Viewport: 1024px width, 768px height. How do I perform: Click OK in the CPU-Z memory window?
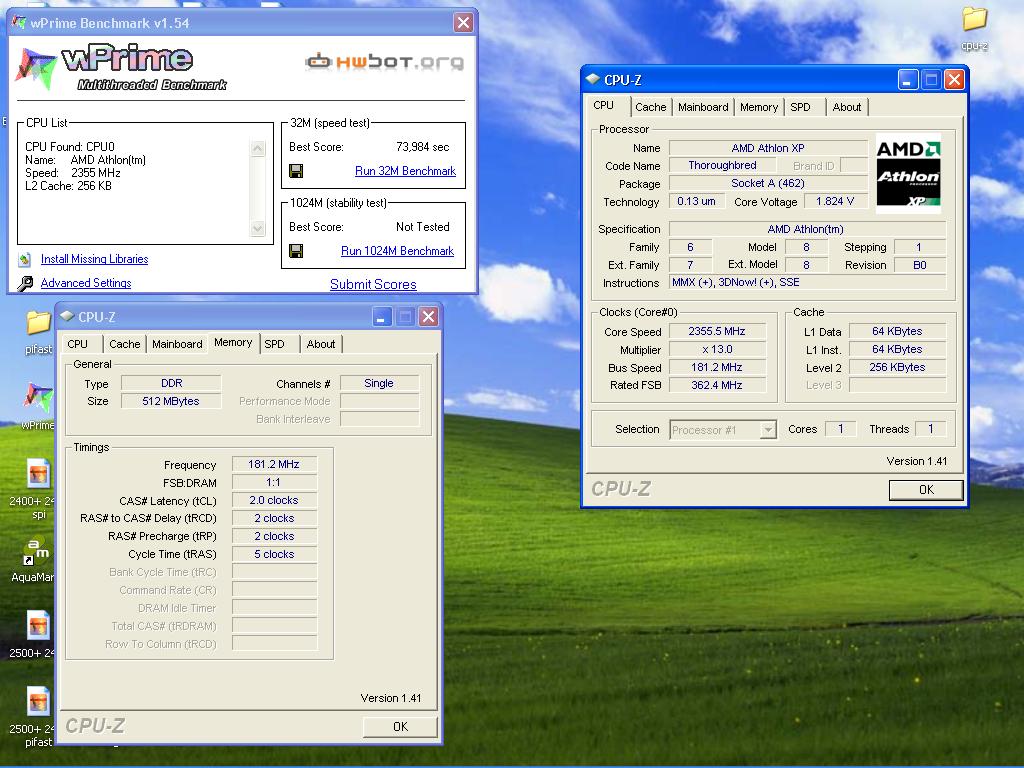point(400,727)
